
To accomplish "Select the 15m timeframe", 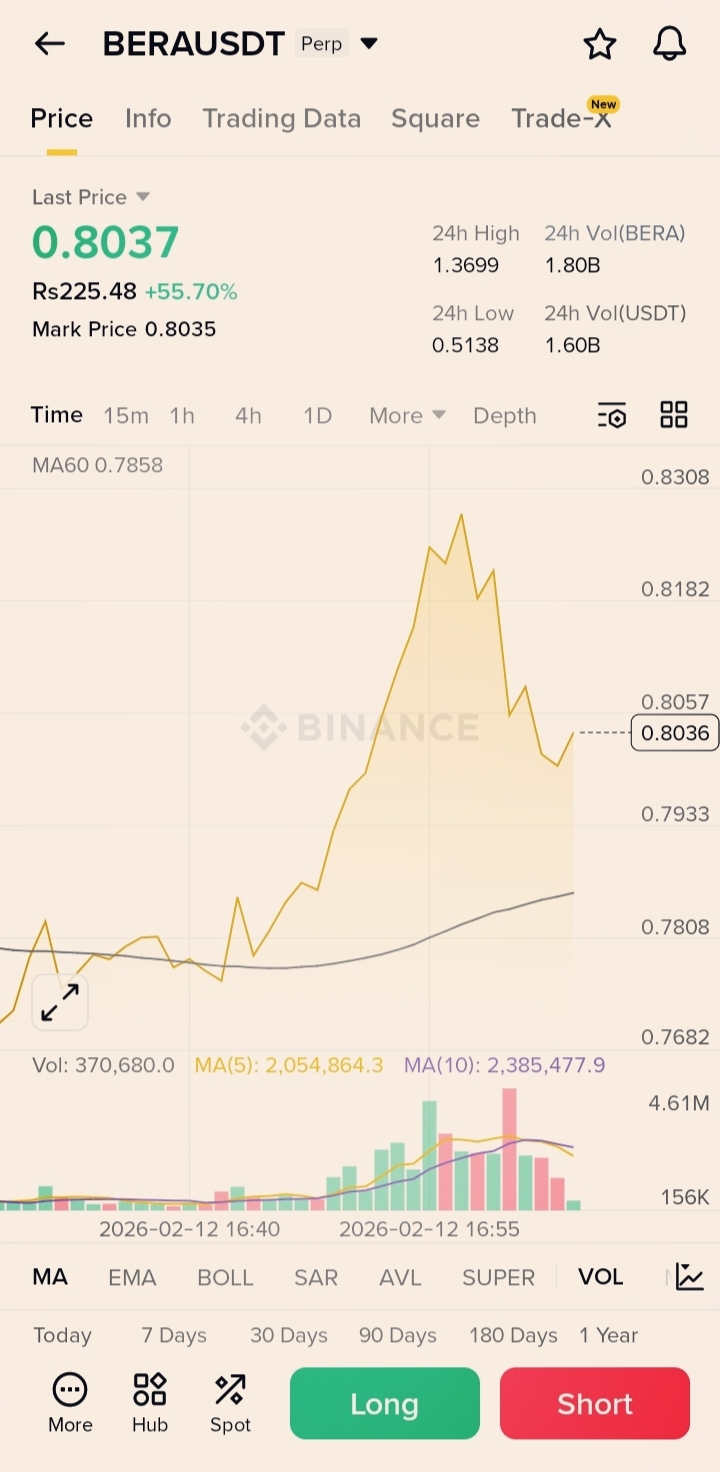I will click(126, 416).
